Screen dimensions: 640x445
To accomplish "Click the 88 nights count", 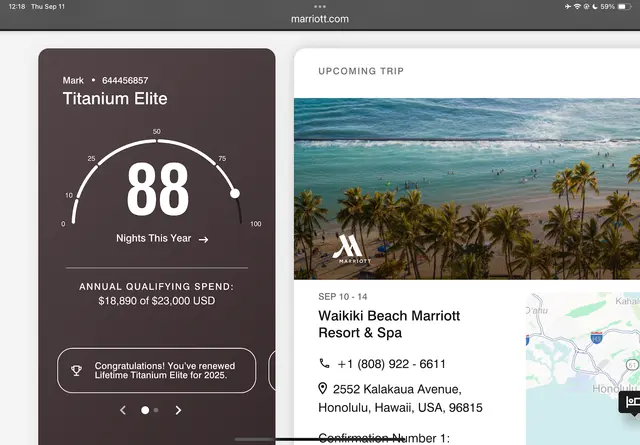I will pos(158,189).
